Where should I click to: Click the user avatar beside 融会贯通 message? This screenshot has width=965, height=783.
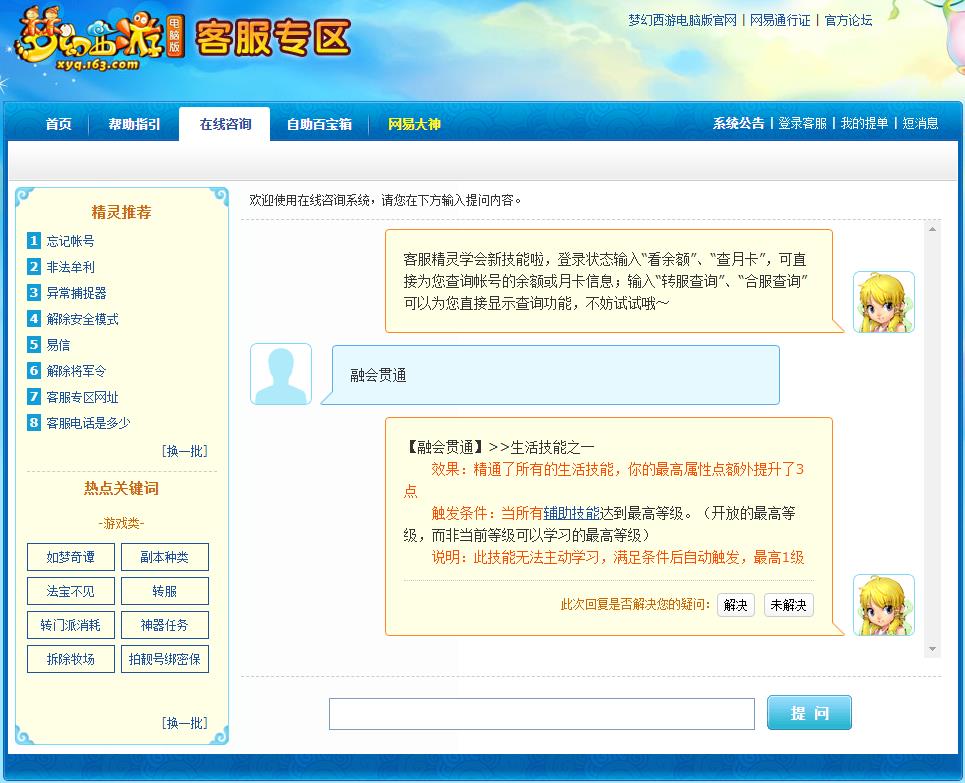[281, 374]
